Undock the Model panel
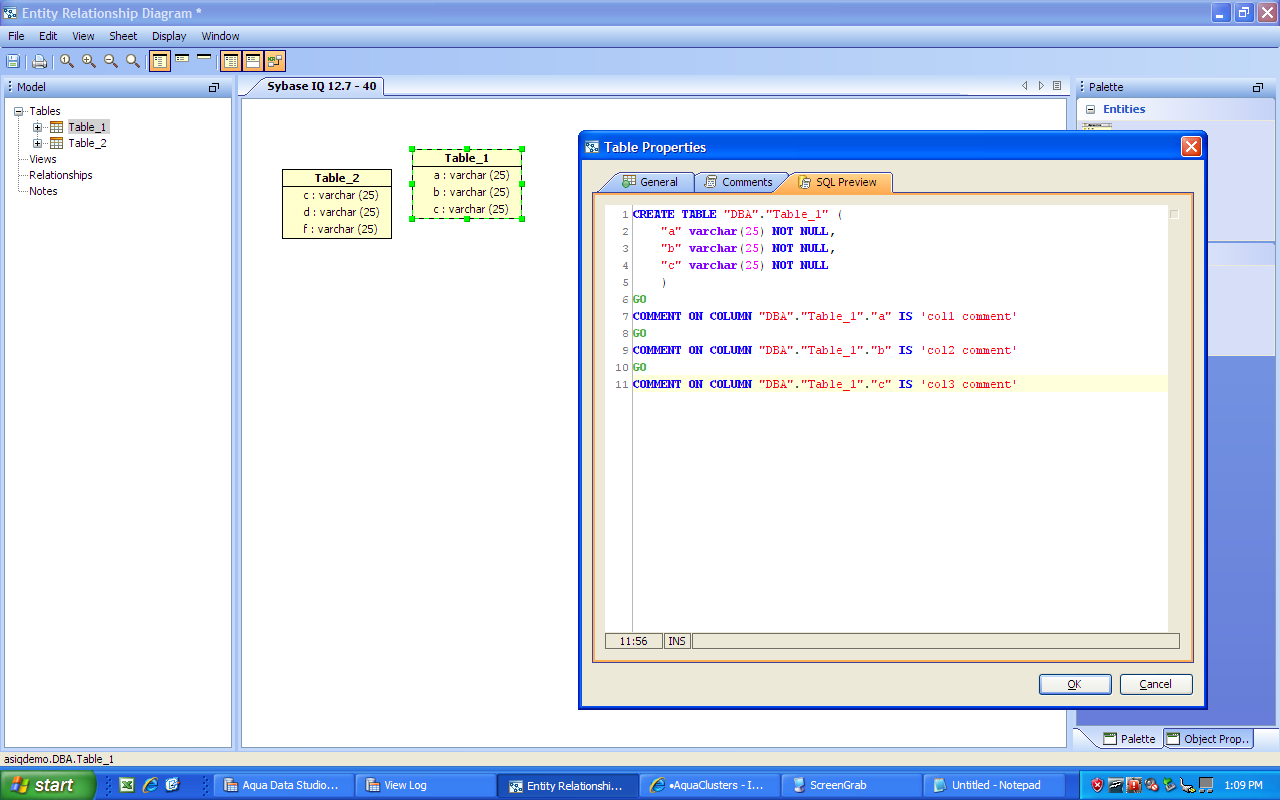Viewport: 1280px width, 800px height. (x=213, y=88)
